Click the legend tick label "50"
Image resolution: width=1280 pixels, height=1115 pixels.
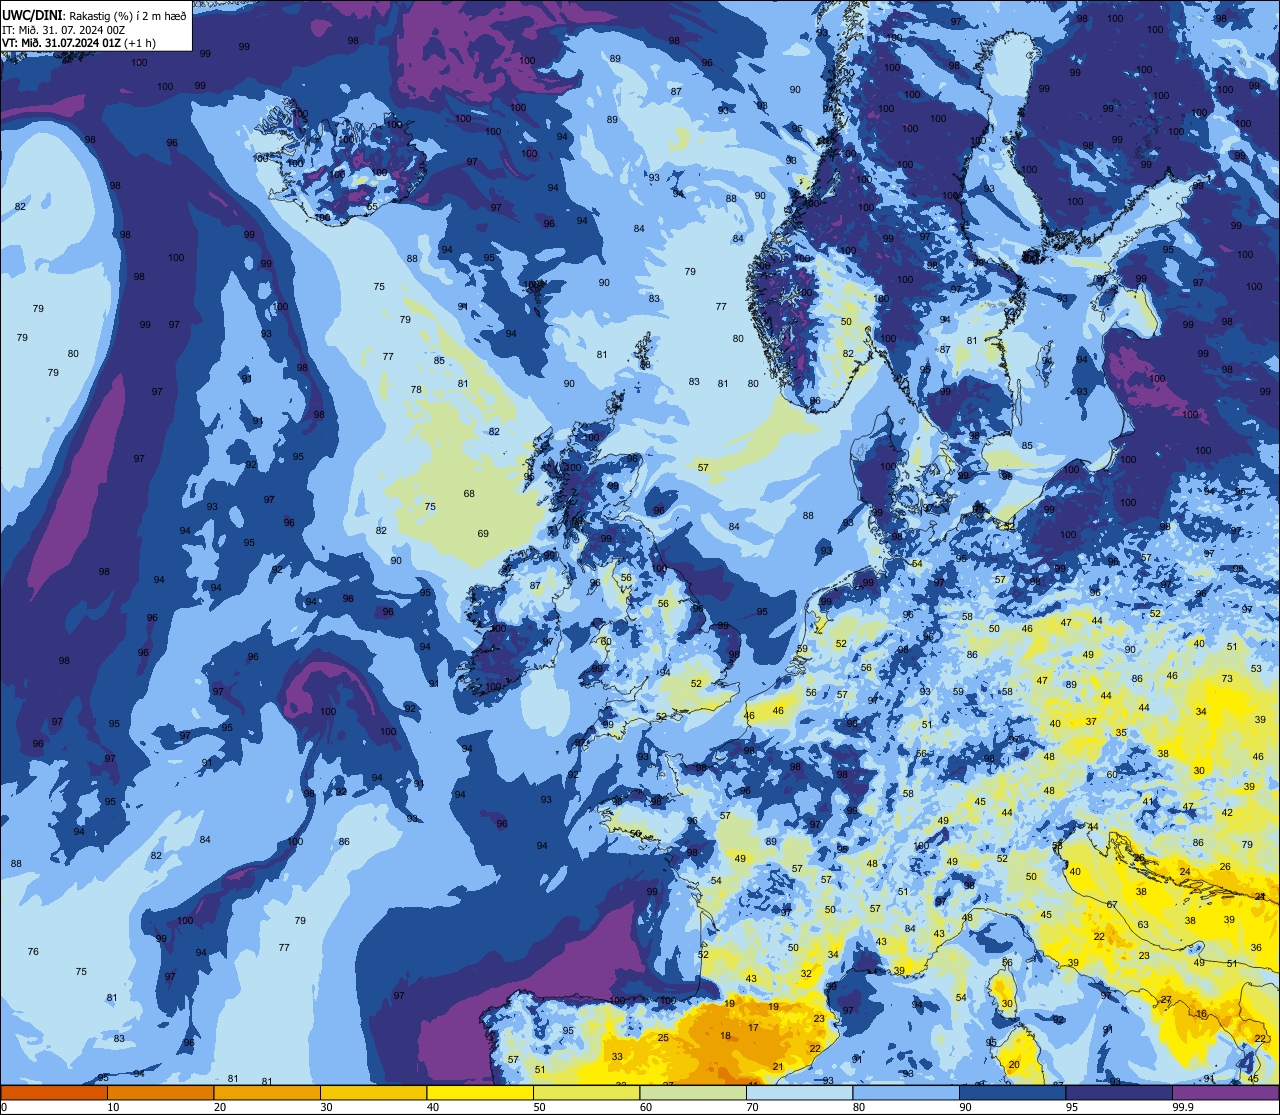[x=540, y=1107]
